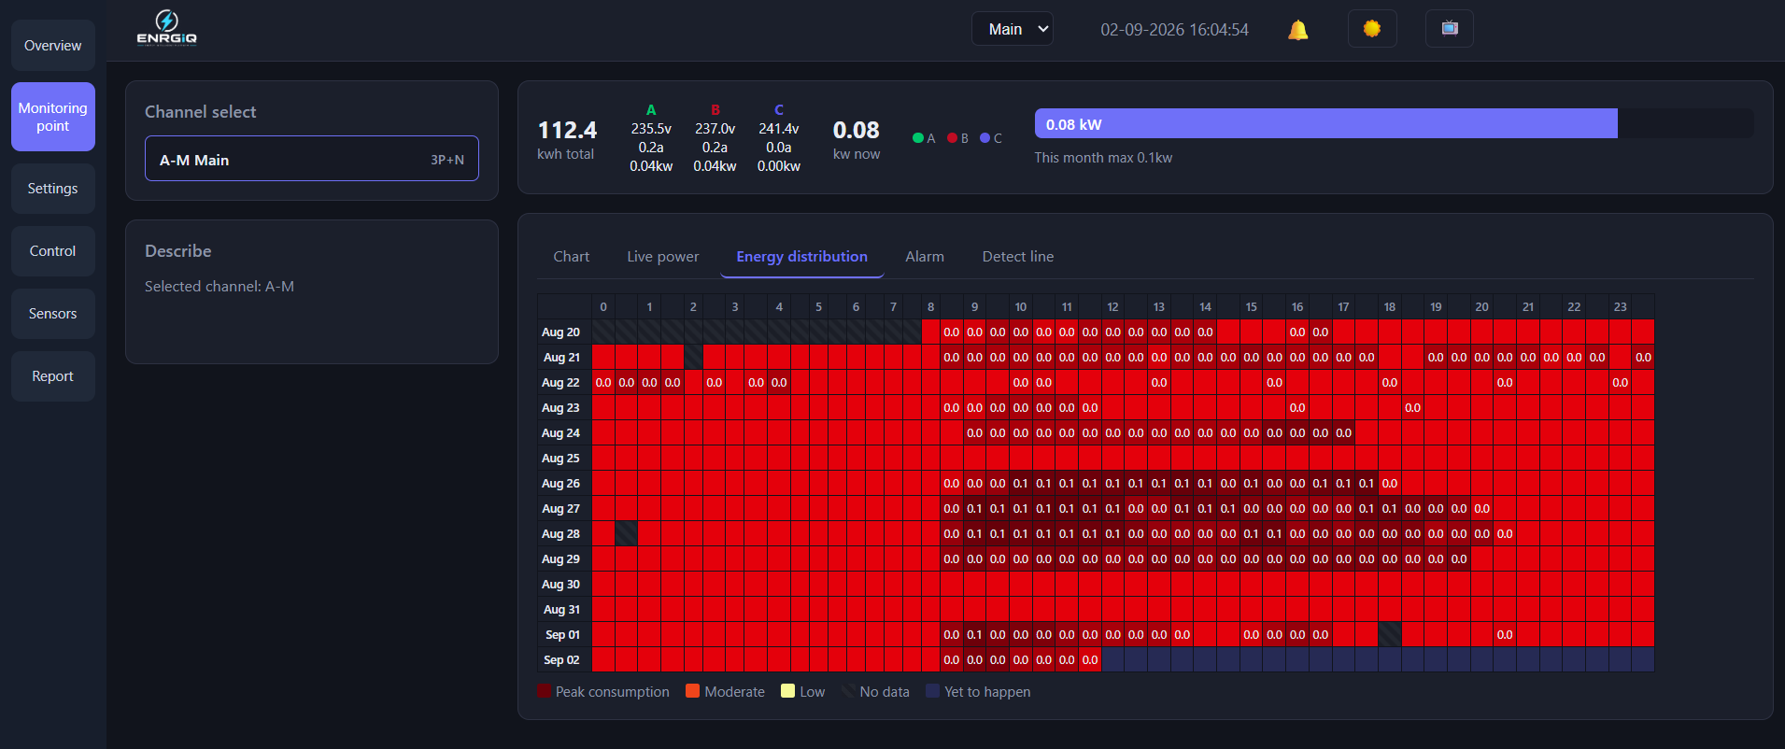Toggle the sun theme icon
The height and width of the screenshot is (749, 1785).
[1372, 29]
